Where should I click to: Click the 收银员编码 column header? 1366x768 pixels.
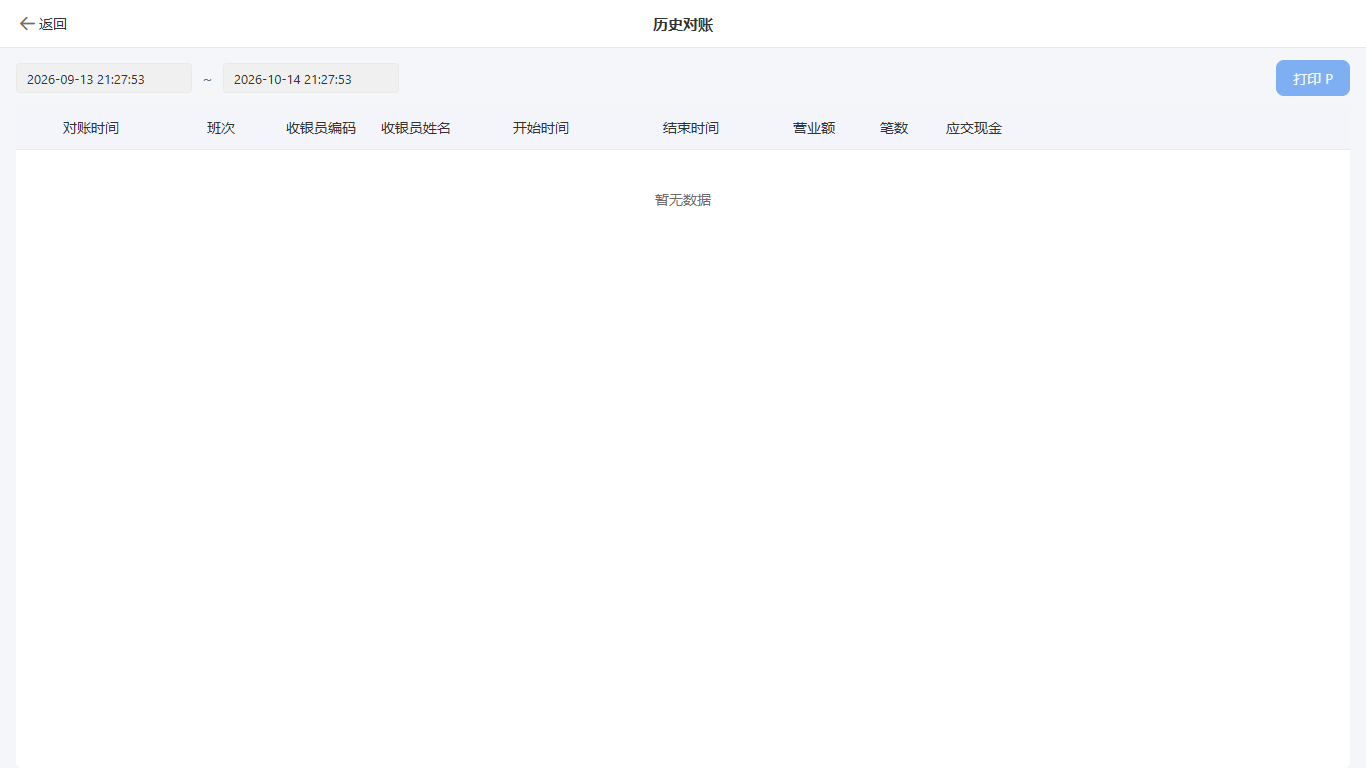coord(321,128)
